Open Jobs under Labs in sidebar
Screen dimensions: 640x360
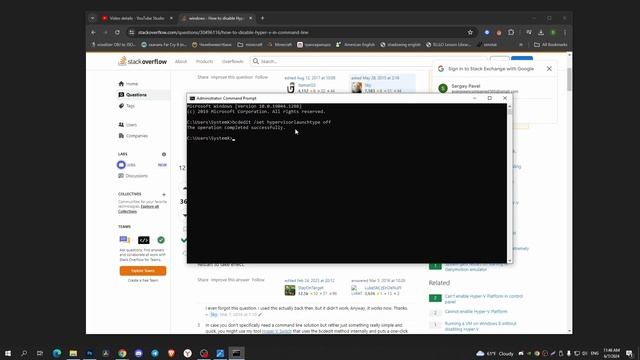pos(127,165)
